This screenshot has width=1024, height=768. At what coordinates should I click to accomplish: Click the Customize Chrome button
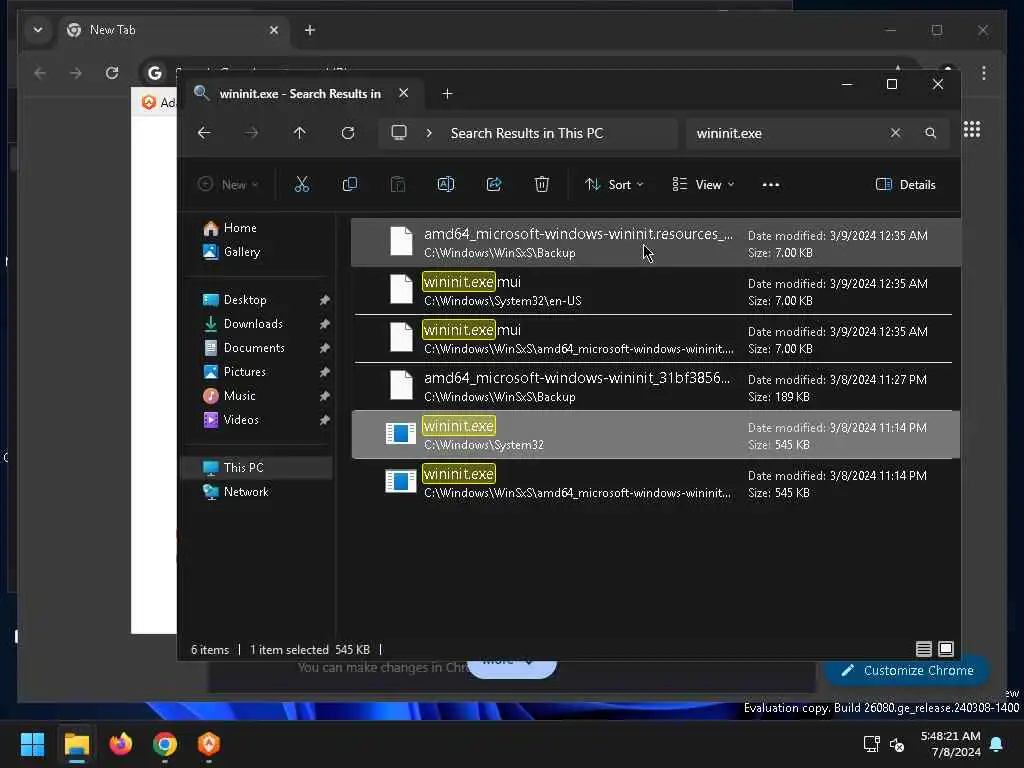click(906, 671)
